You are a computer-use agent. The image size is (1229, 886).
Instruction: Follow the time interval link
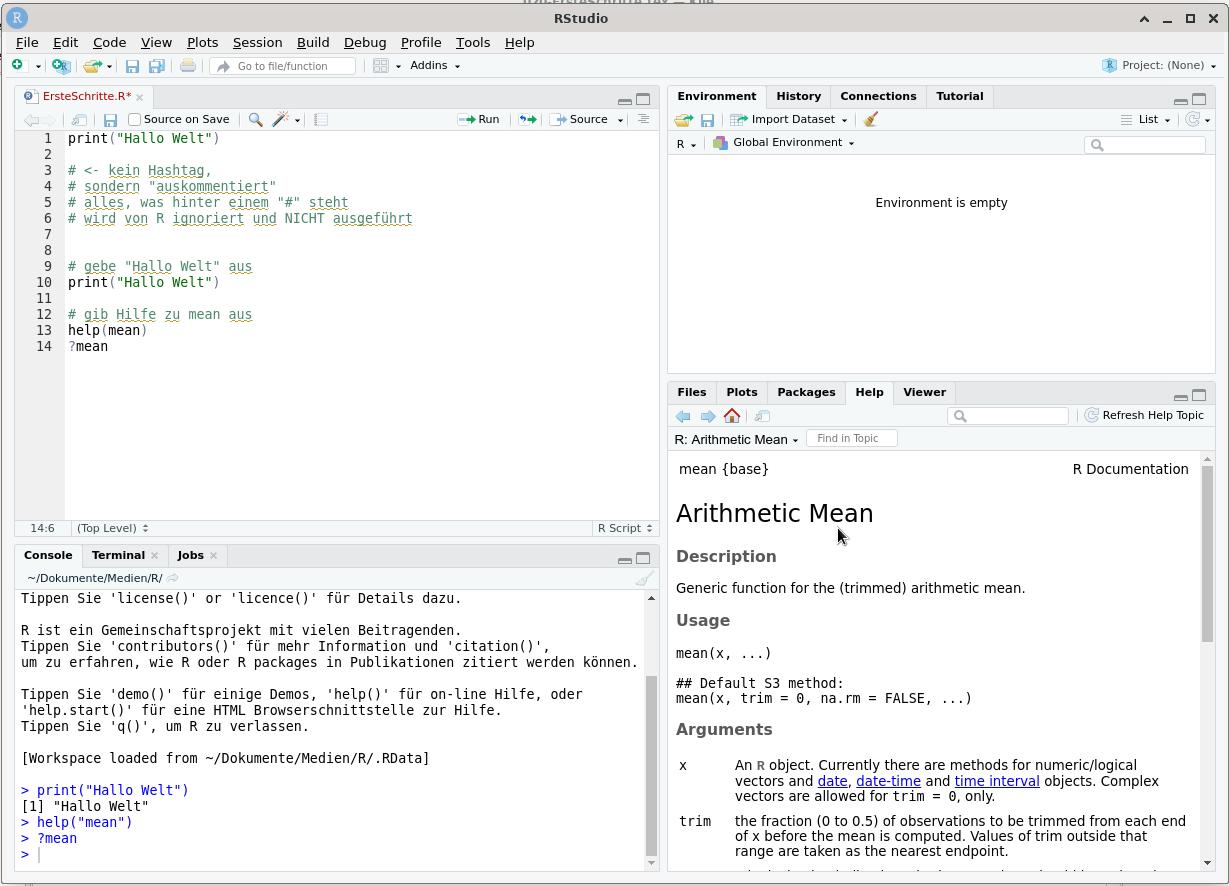point(997,781)
